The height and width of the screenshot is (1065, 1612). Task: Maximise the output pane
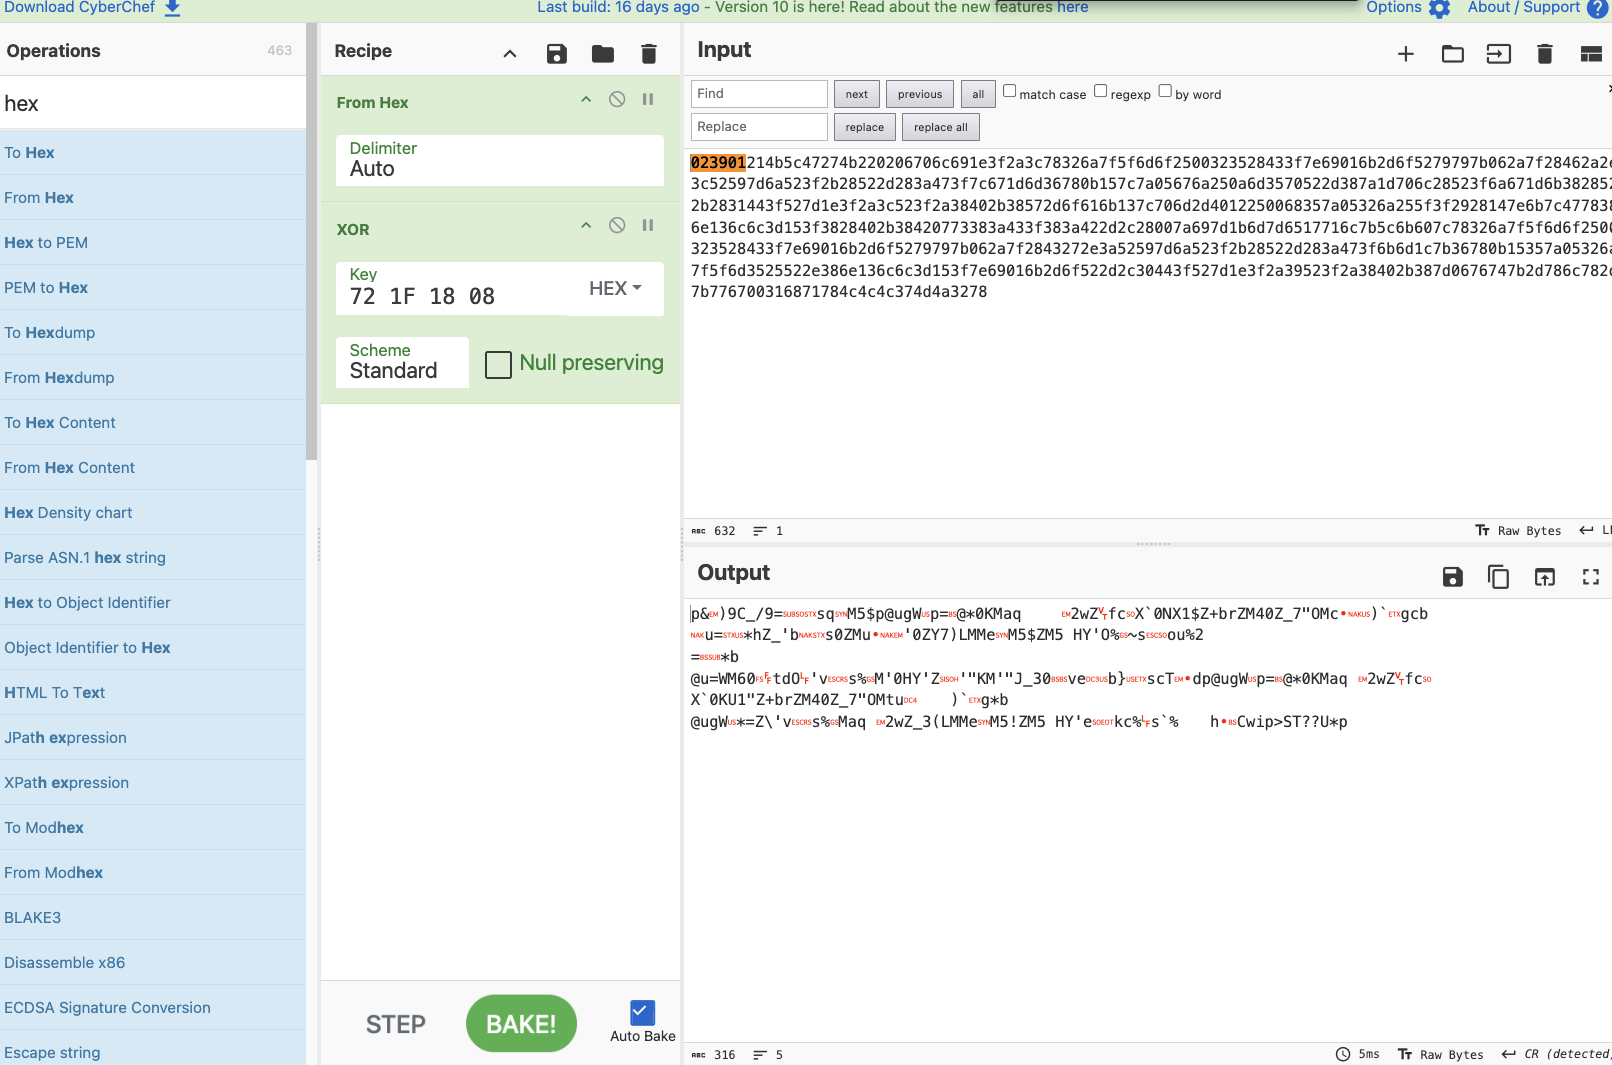click(x=1590, y=577)
